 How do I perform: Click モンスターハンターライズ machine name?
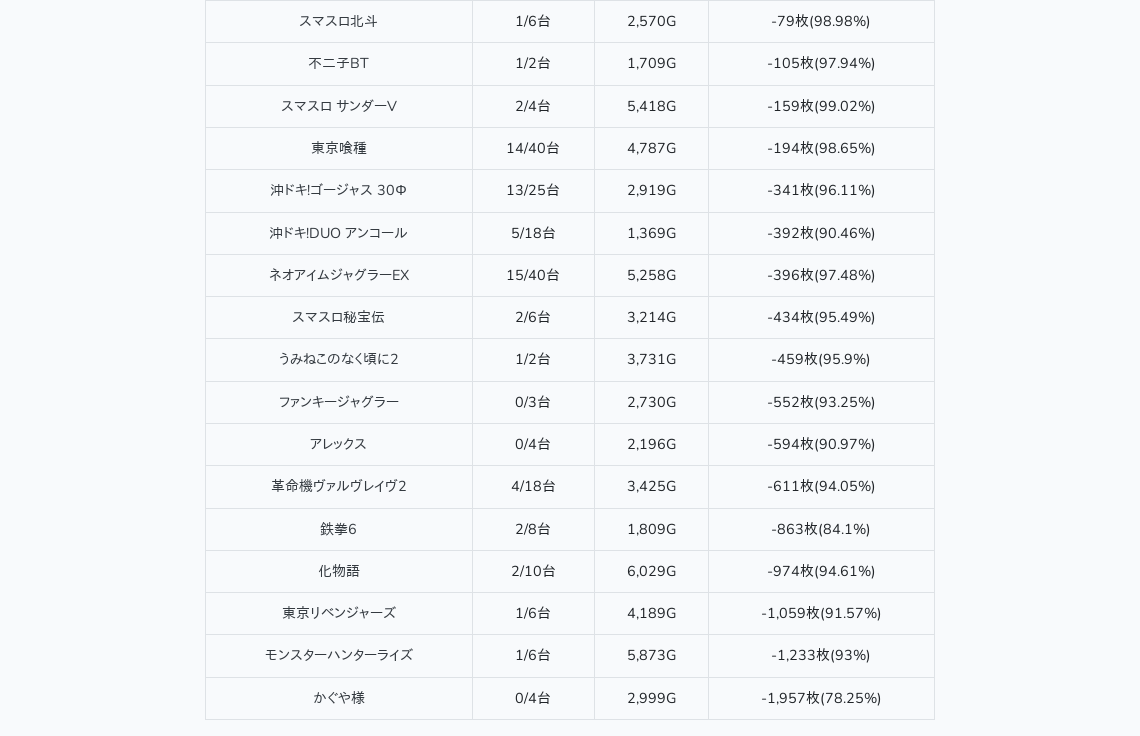pyautogui.click(x=338, y=655)
